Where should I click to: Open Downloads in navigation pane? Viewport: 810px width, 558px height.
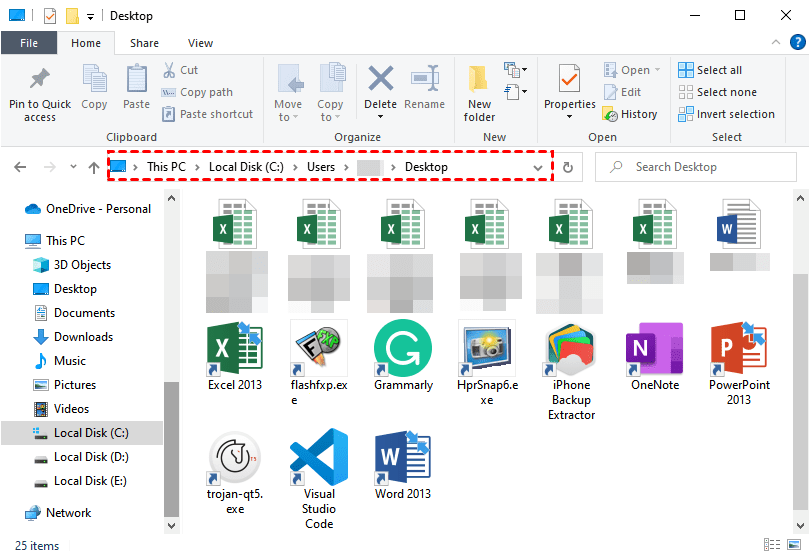(x=73, y=337)
